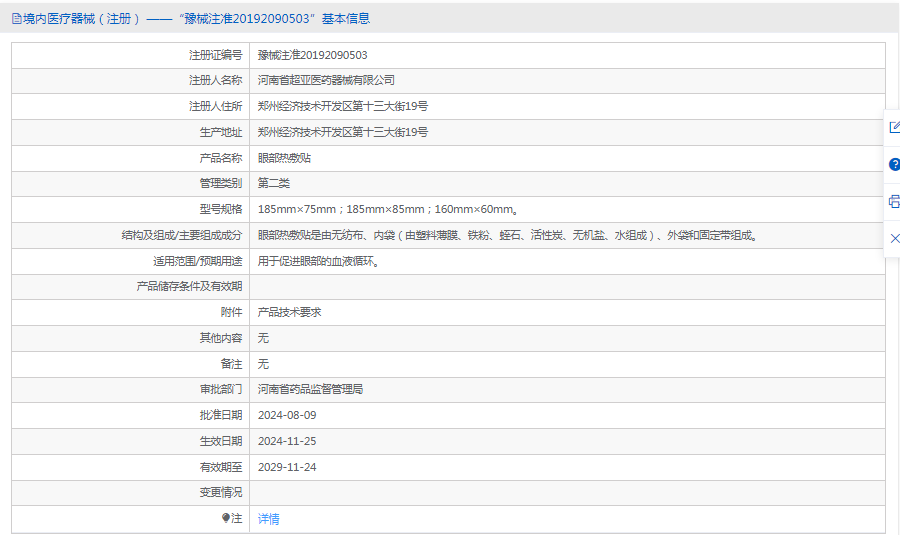Click the document icon beside page title

click(x=16, y=18)
